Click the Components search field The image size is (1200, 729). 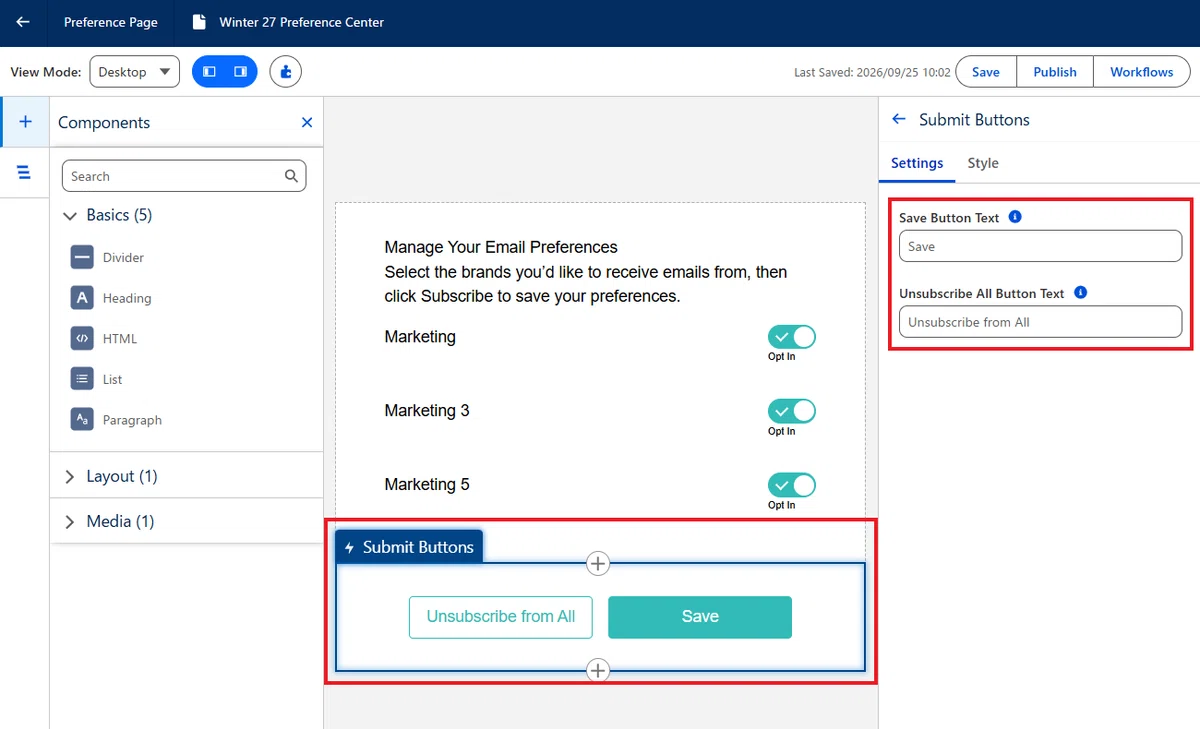click(x=184, y=176)
